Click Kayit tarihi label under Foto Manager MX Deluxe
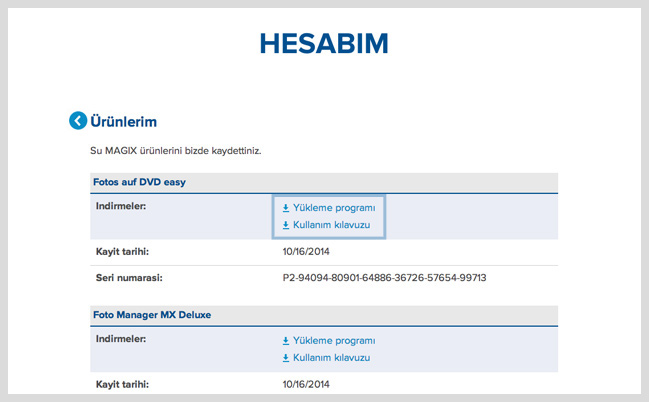The image size is (649, 402). click(122, 385)
